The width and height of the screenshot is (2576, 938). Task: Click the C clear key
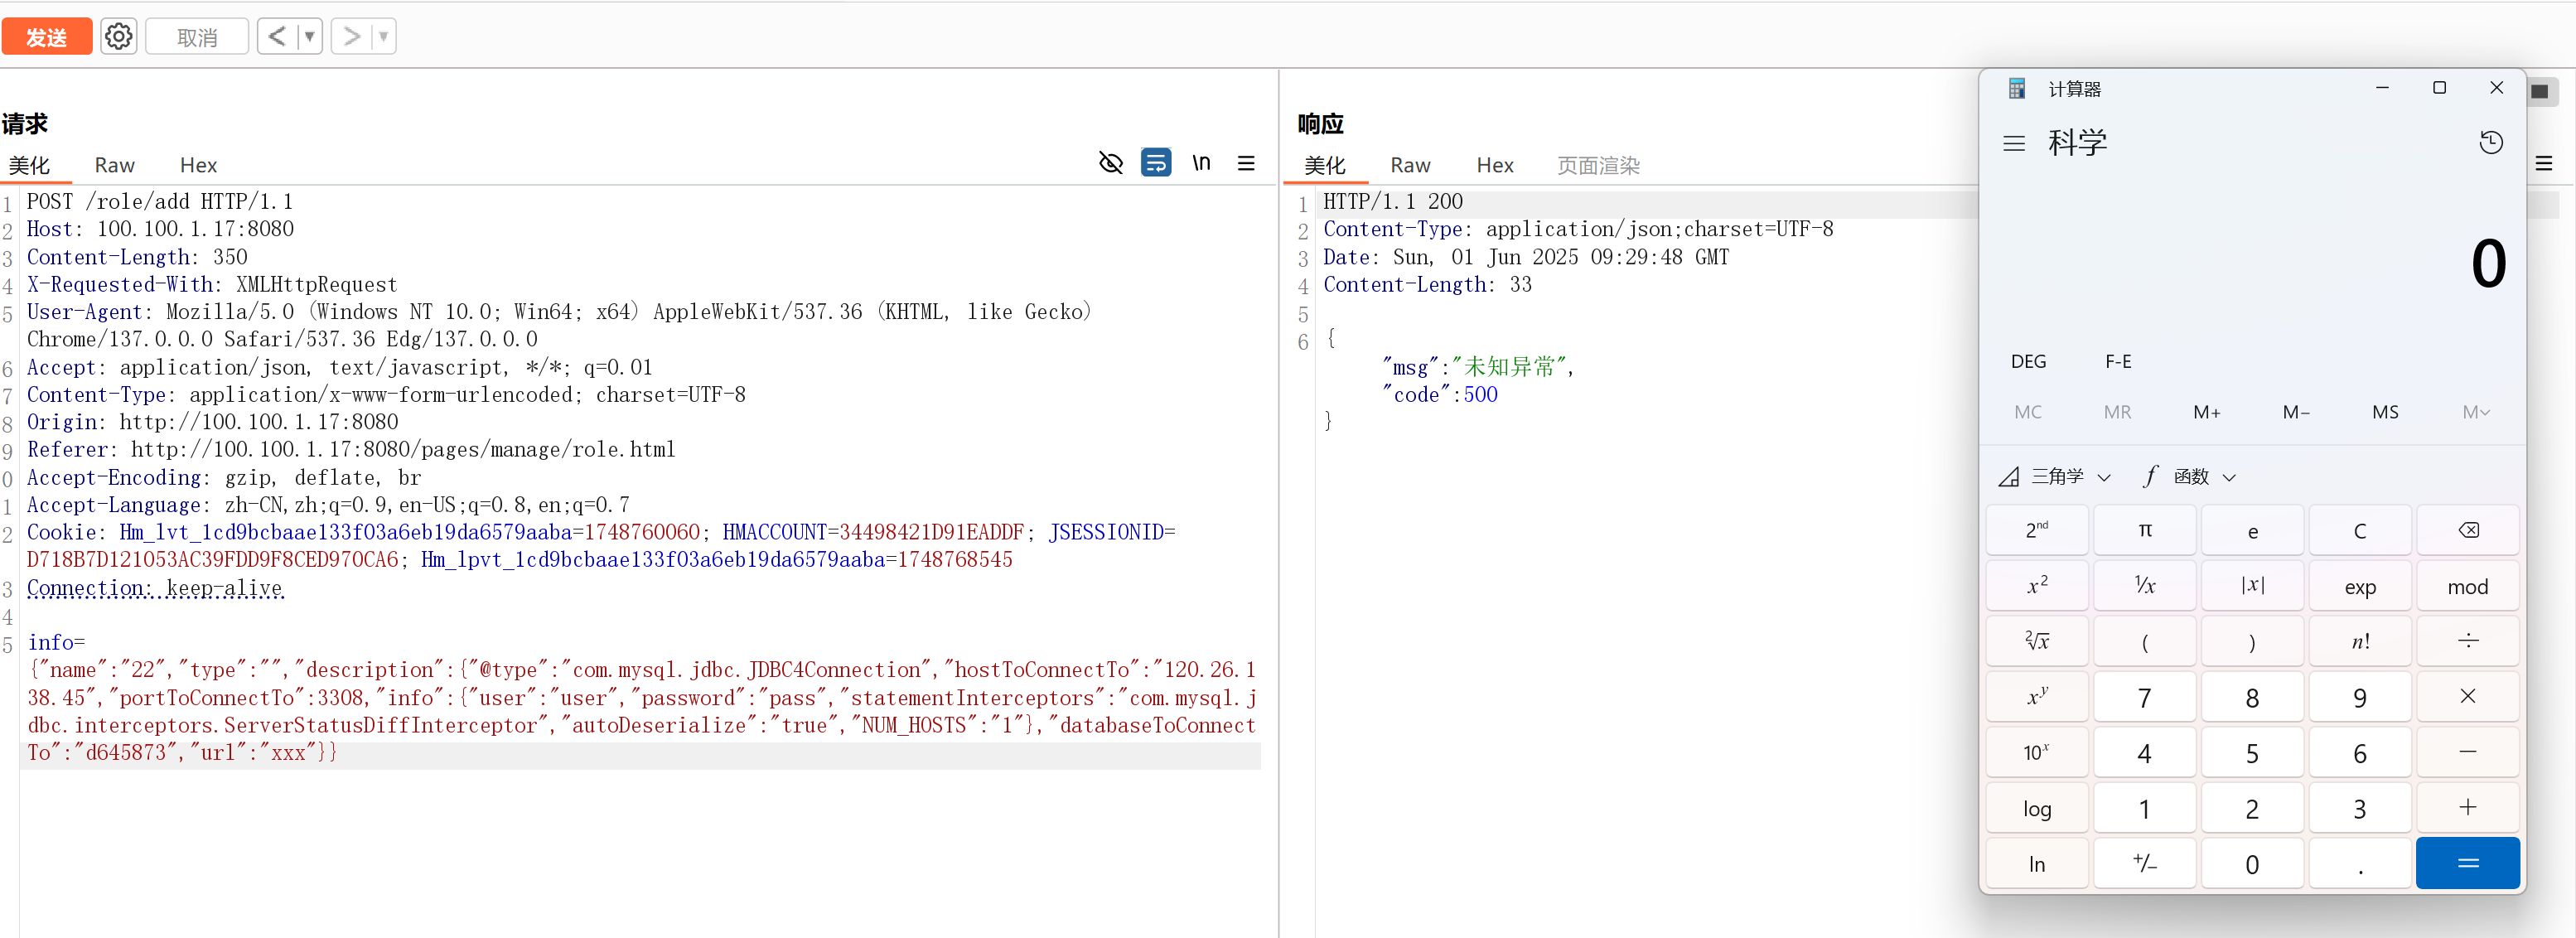[2360, 530]
